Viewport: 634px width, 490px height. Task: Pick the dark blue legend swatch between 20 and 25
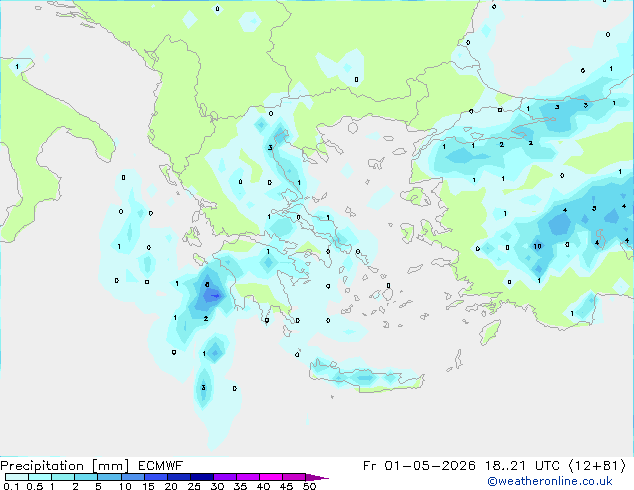coord(179,477)
